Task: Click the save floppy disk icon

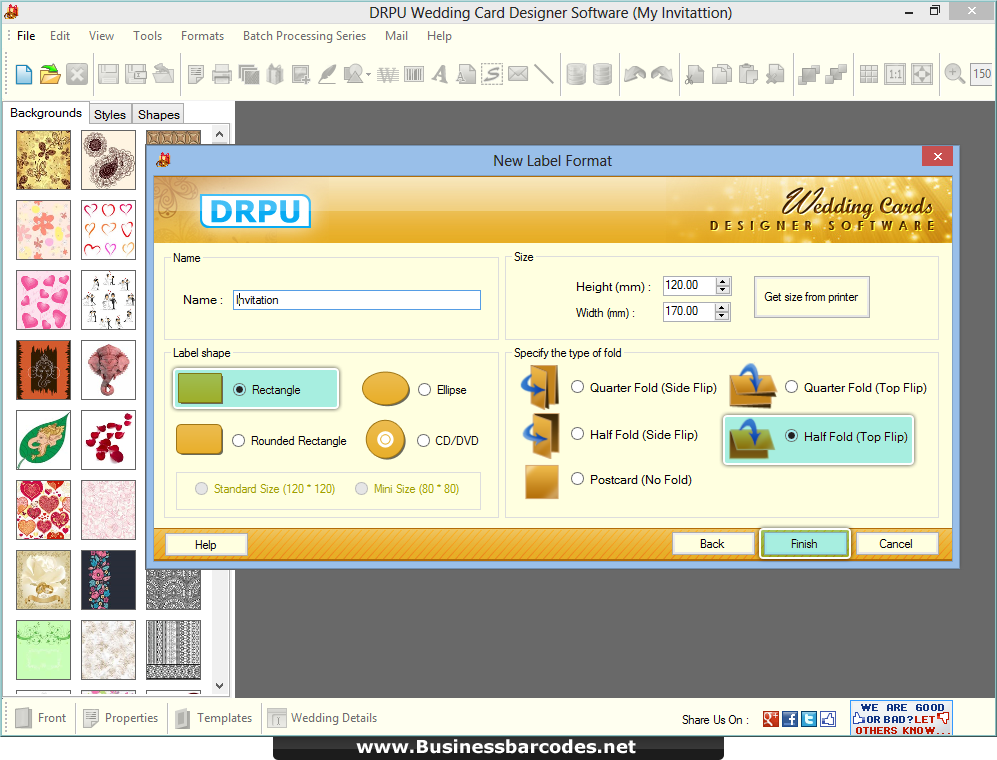Action: [x=108, y=74]
